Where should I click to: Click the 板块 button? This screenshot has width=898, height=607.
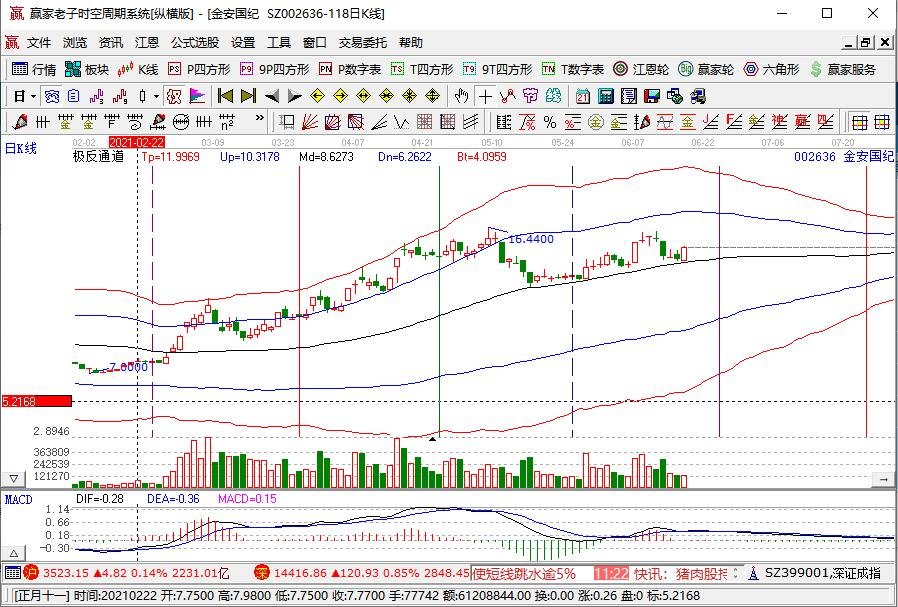point(87,69)
